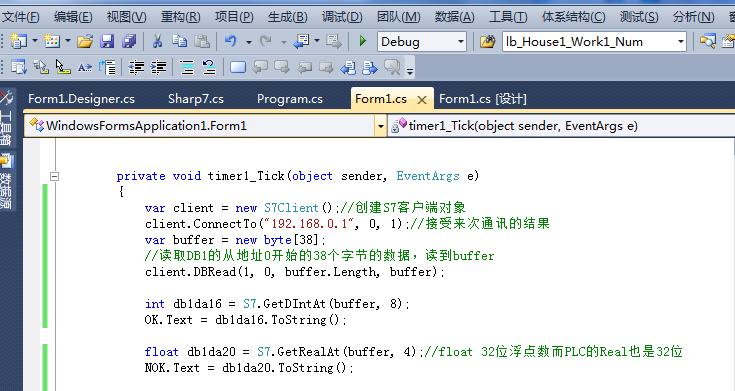The image size is (735, 391).
Task: Open the 重构(R) menu
Action: pos(180,17)
